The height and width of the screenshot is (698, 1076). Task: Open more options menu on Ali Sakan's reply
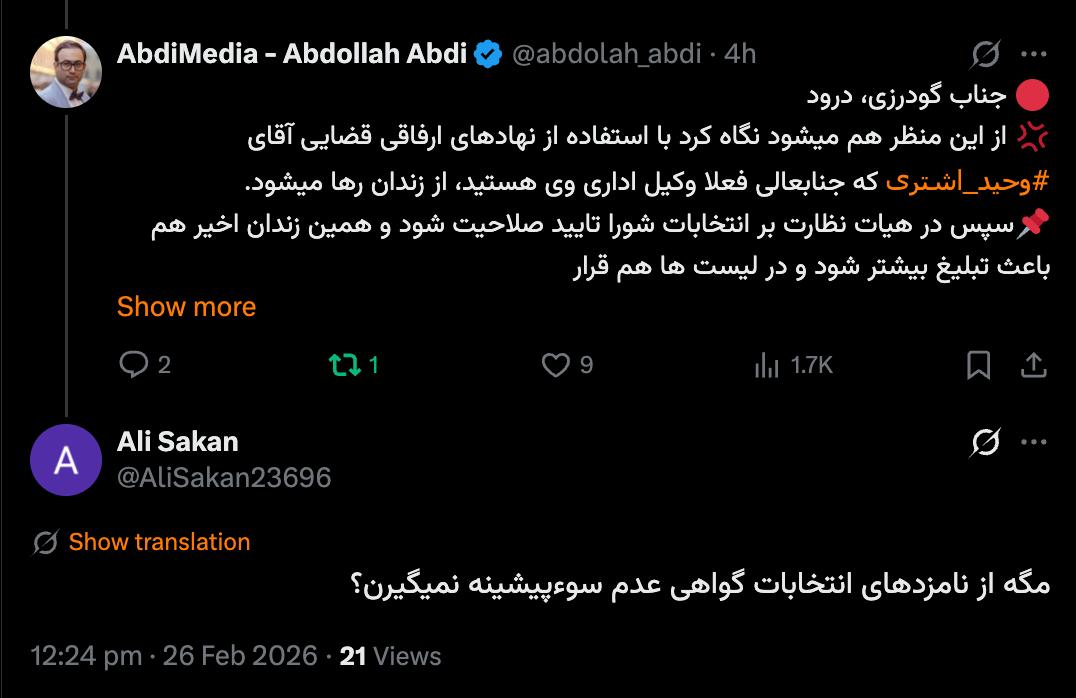pyautogui.click(x=1033, y=442)
